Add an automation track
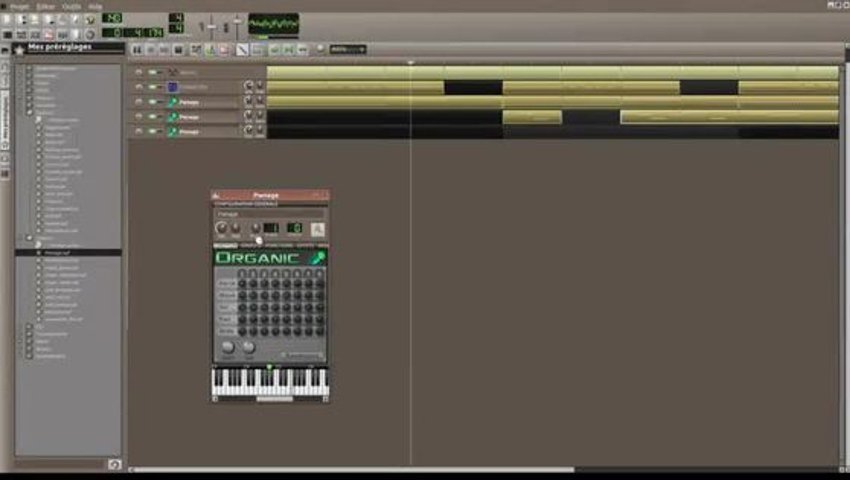850x480 pixels. [223, 49]
